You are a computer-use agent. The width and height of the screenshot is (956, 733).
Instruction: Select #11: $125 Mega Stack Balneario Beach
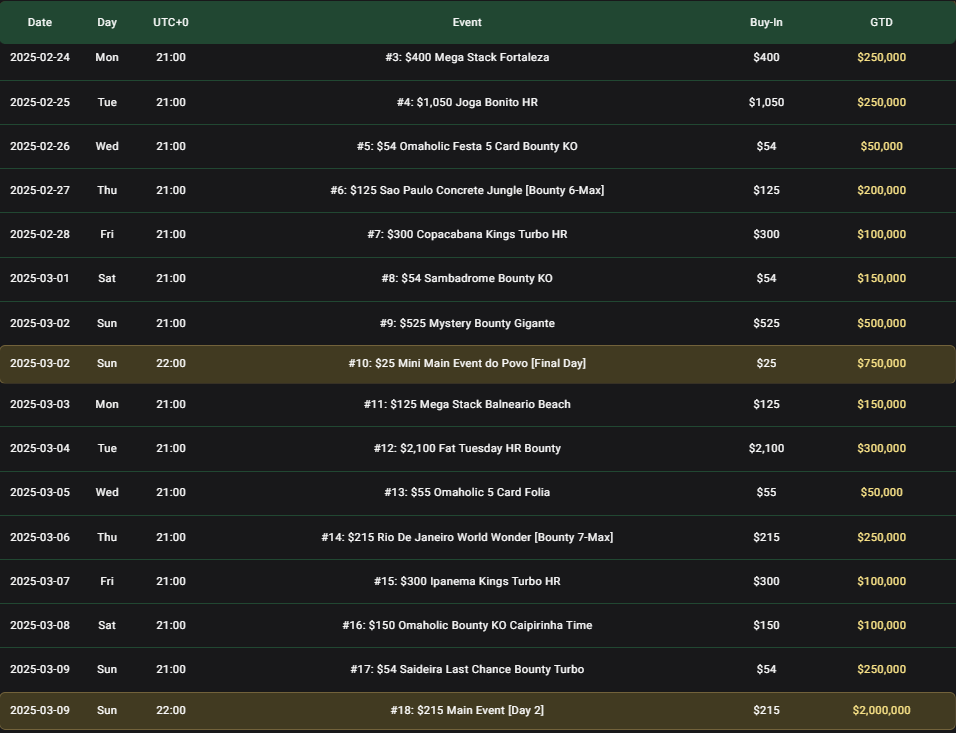tap(467, 404)
